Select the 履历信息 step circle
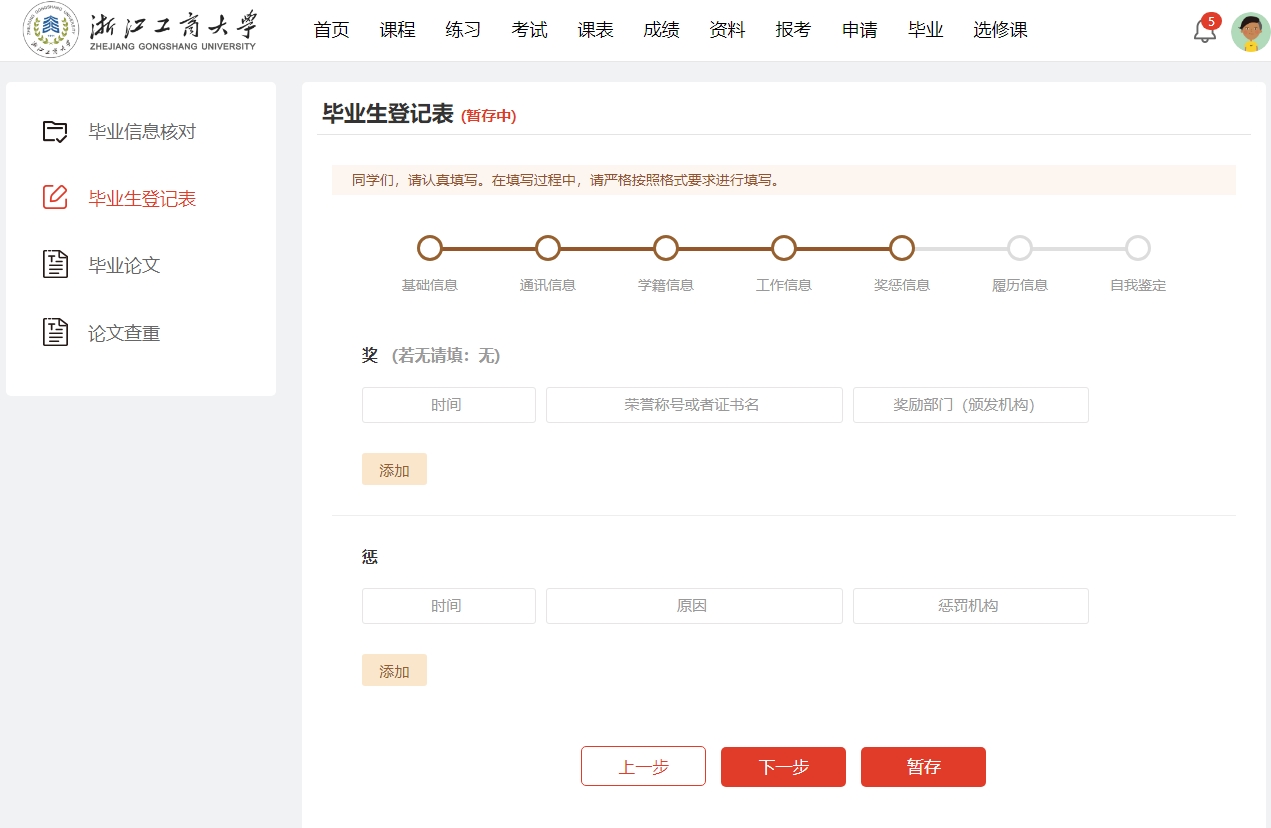1271x828 pixels. [x=1020, y=248]
